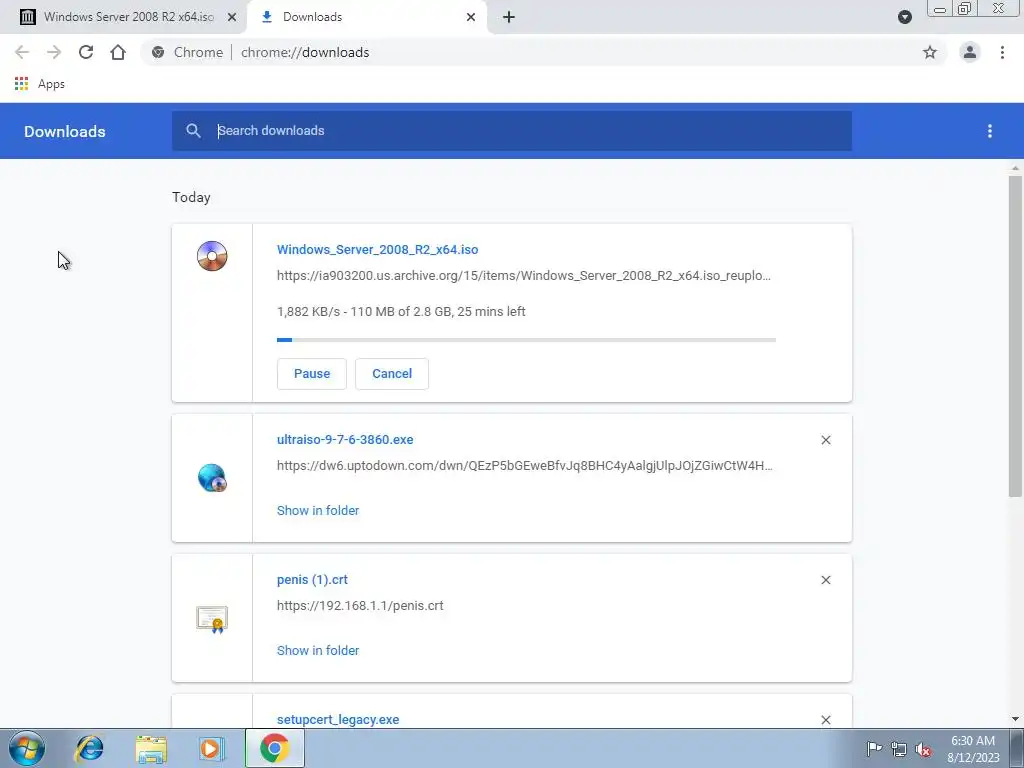Click the scrollbar down arrow
This screenshot has width=1024, height=768.
[1015, 719]
